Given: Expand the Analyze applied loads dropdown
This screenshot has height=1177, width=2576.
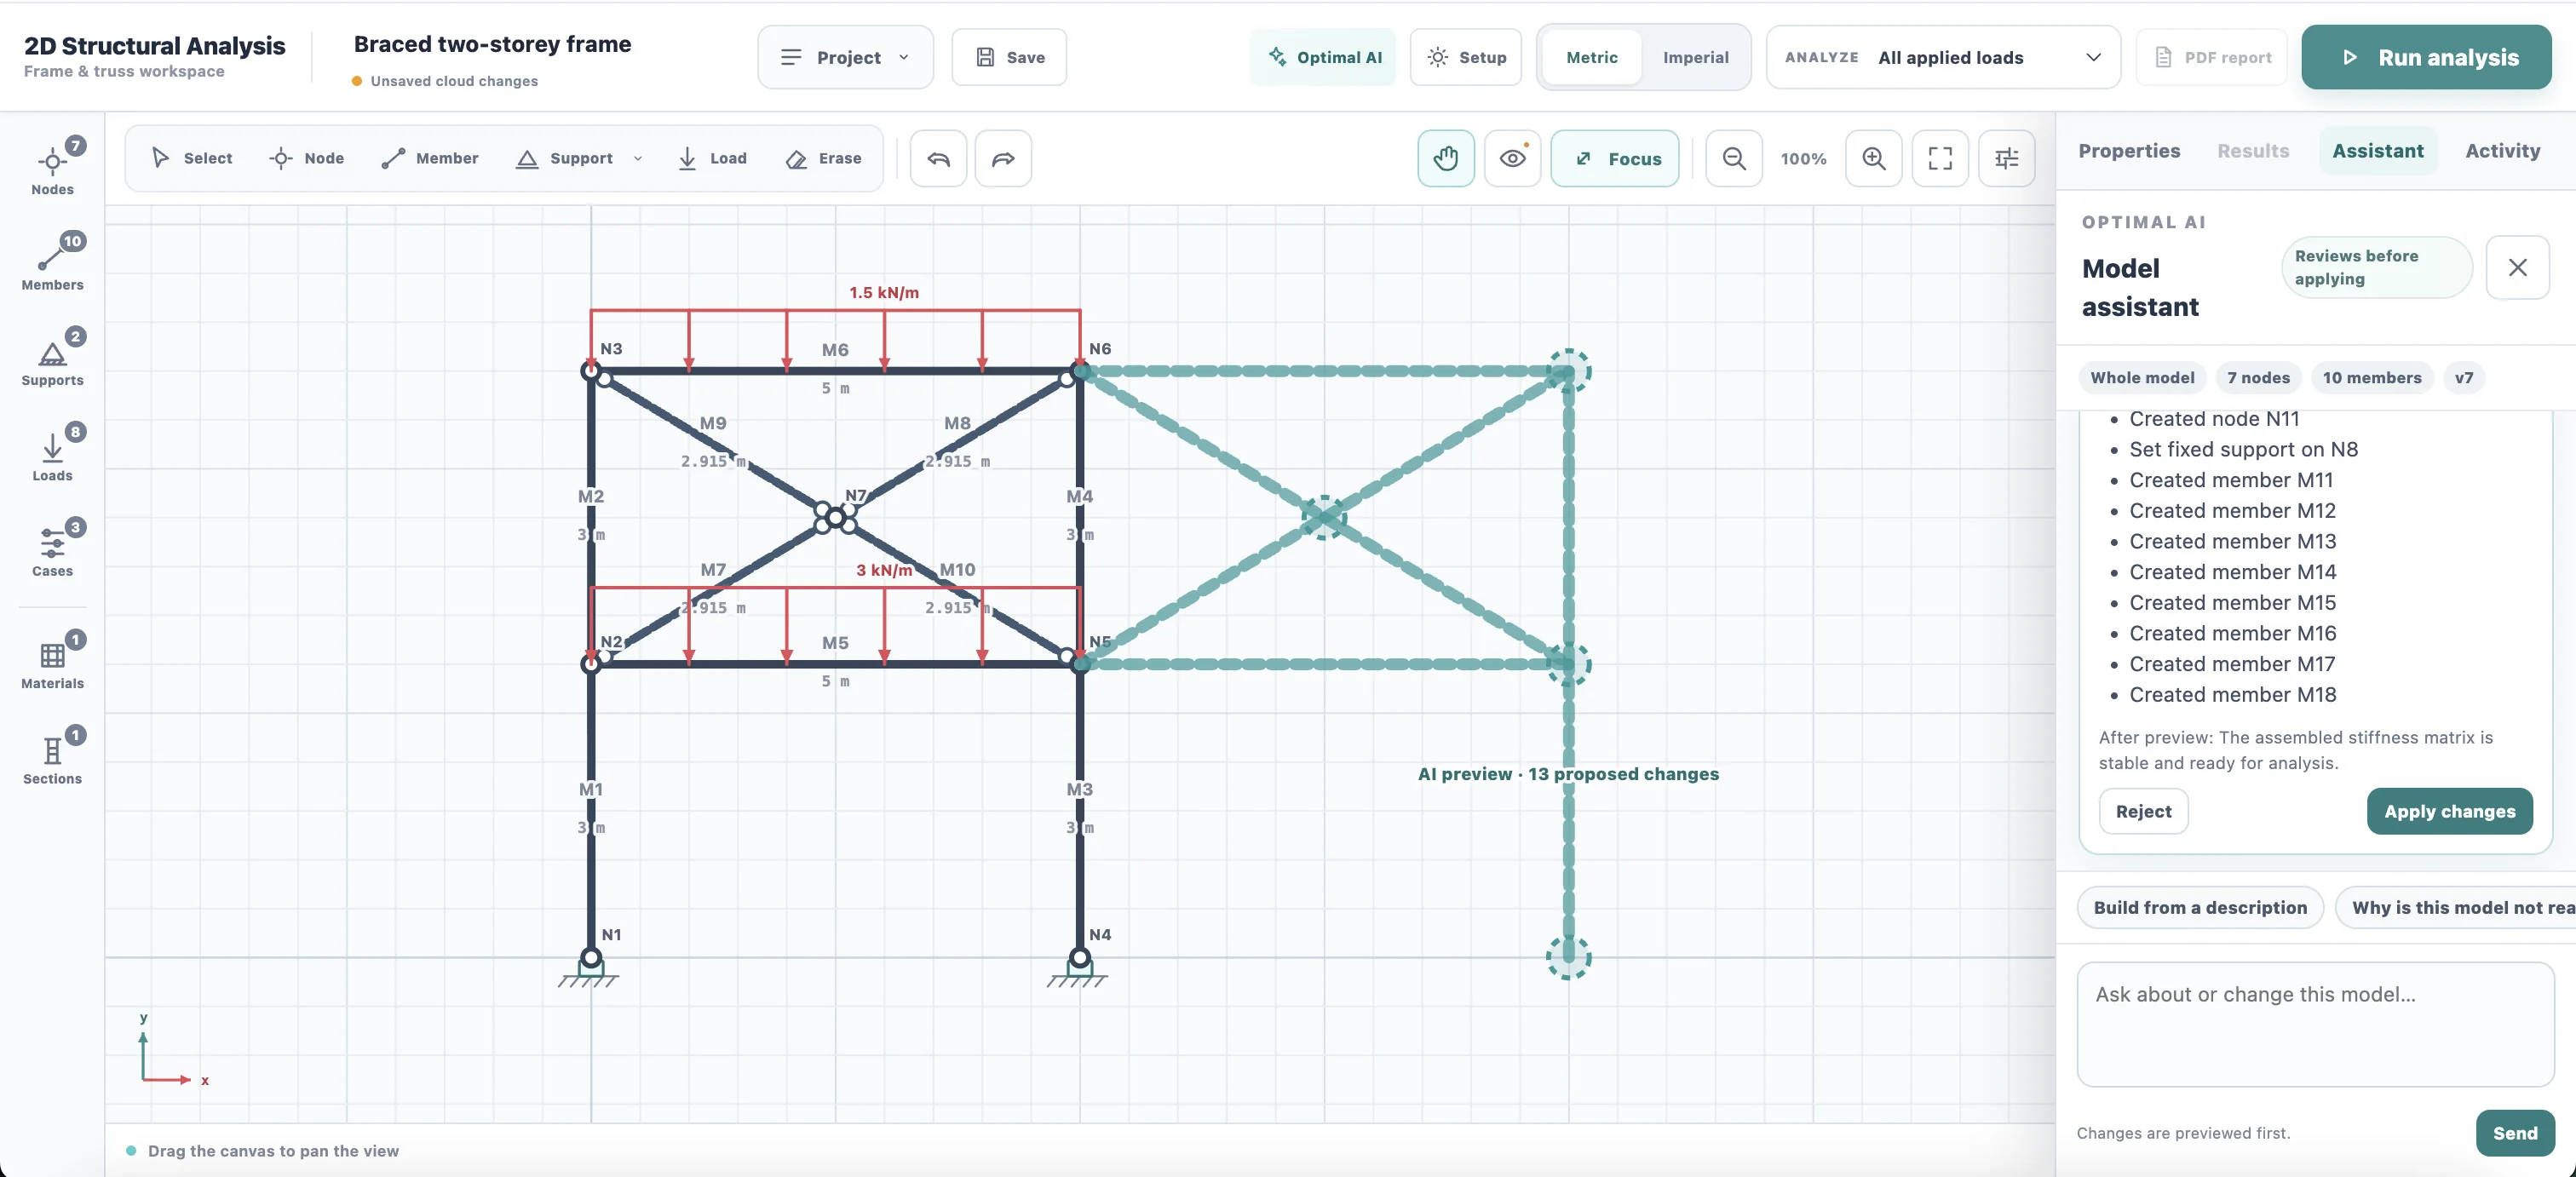Looking at the screenshot, I should click(1943, 57).
